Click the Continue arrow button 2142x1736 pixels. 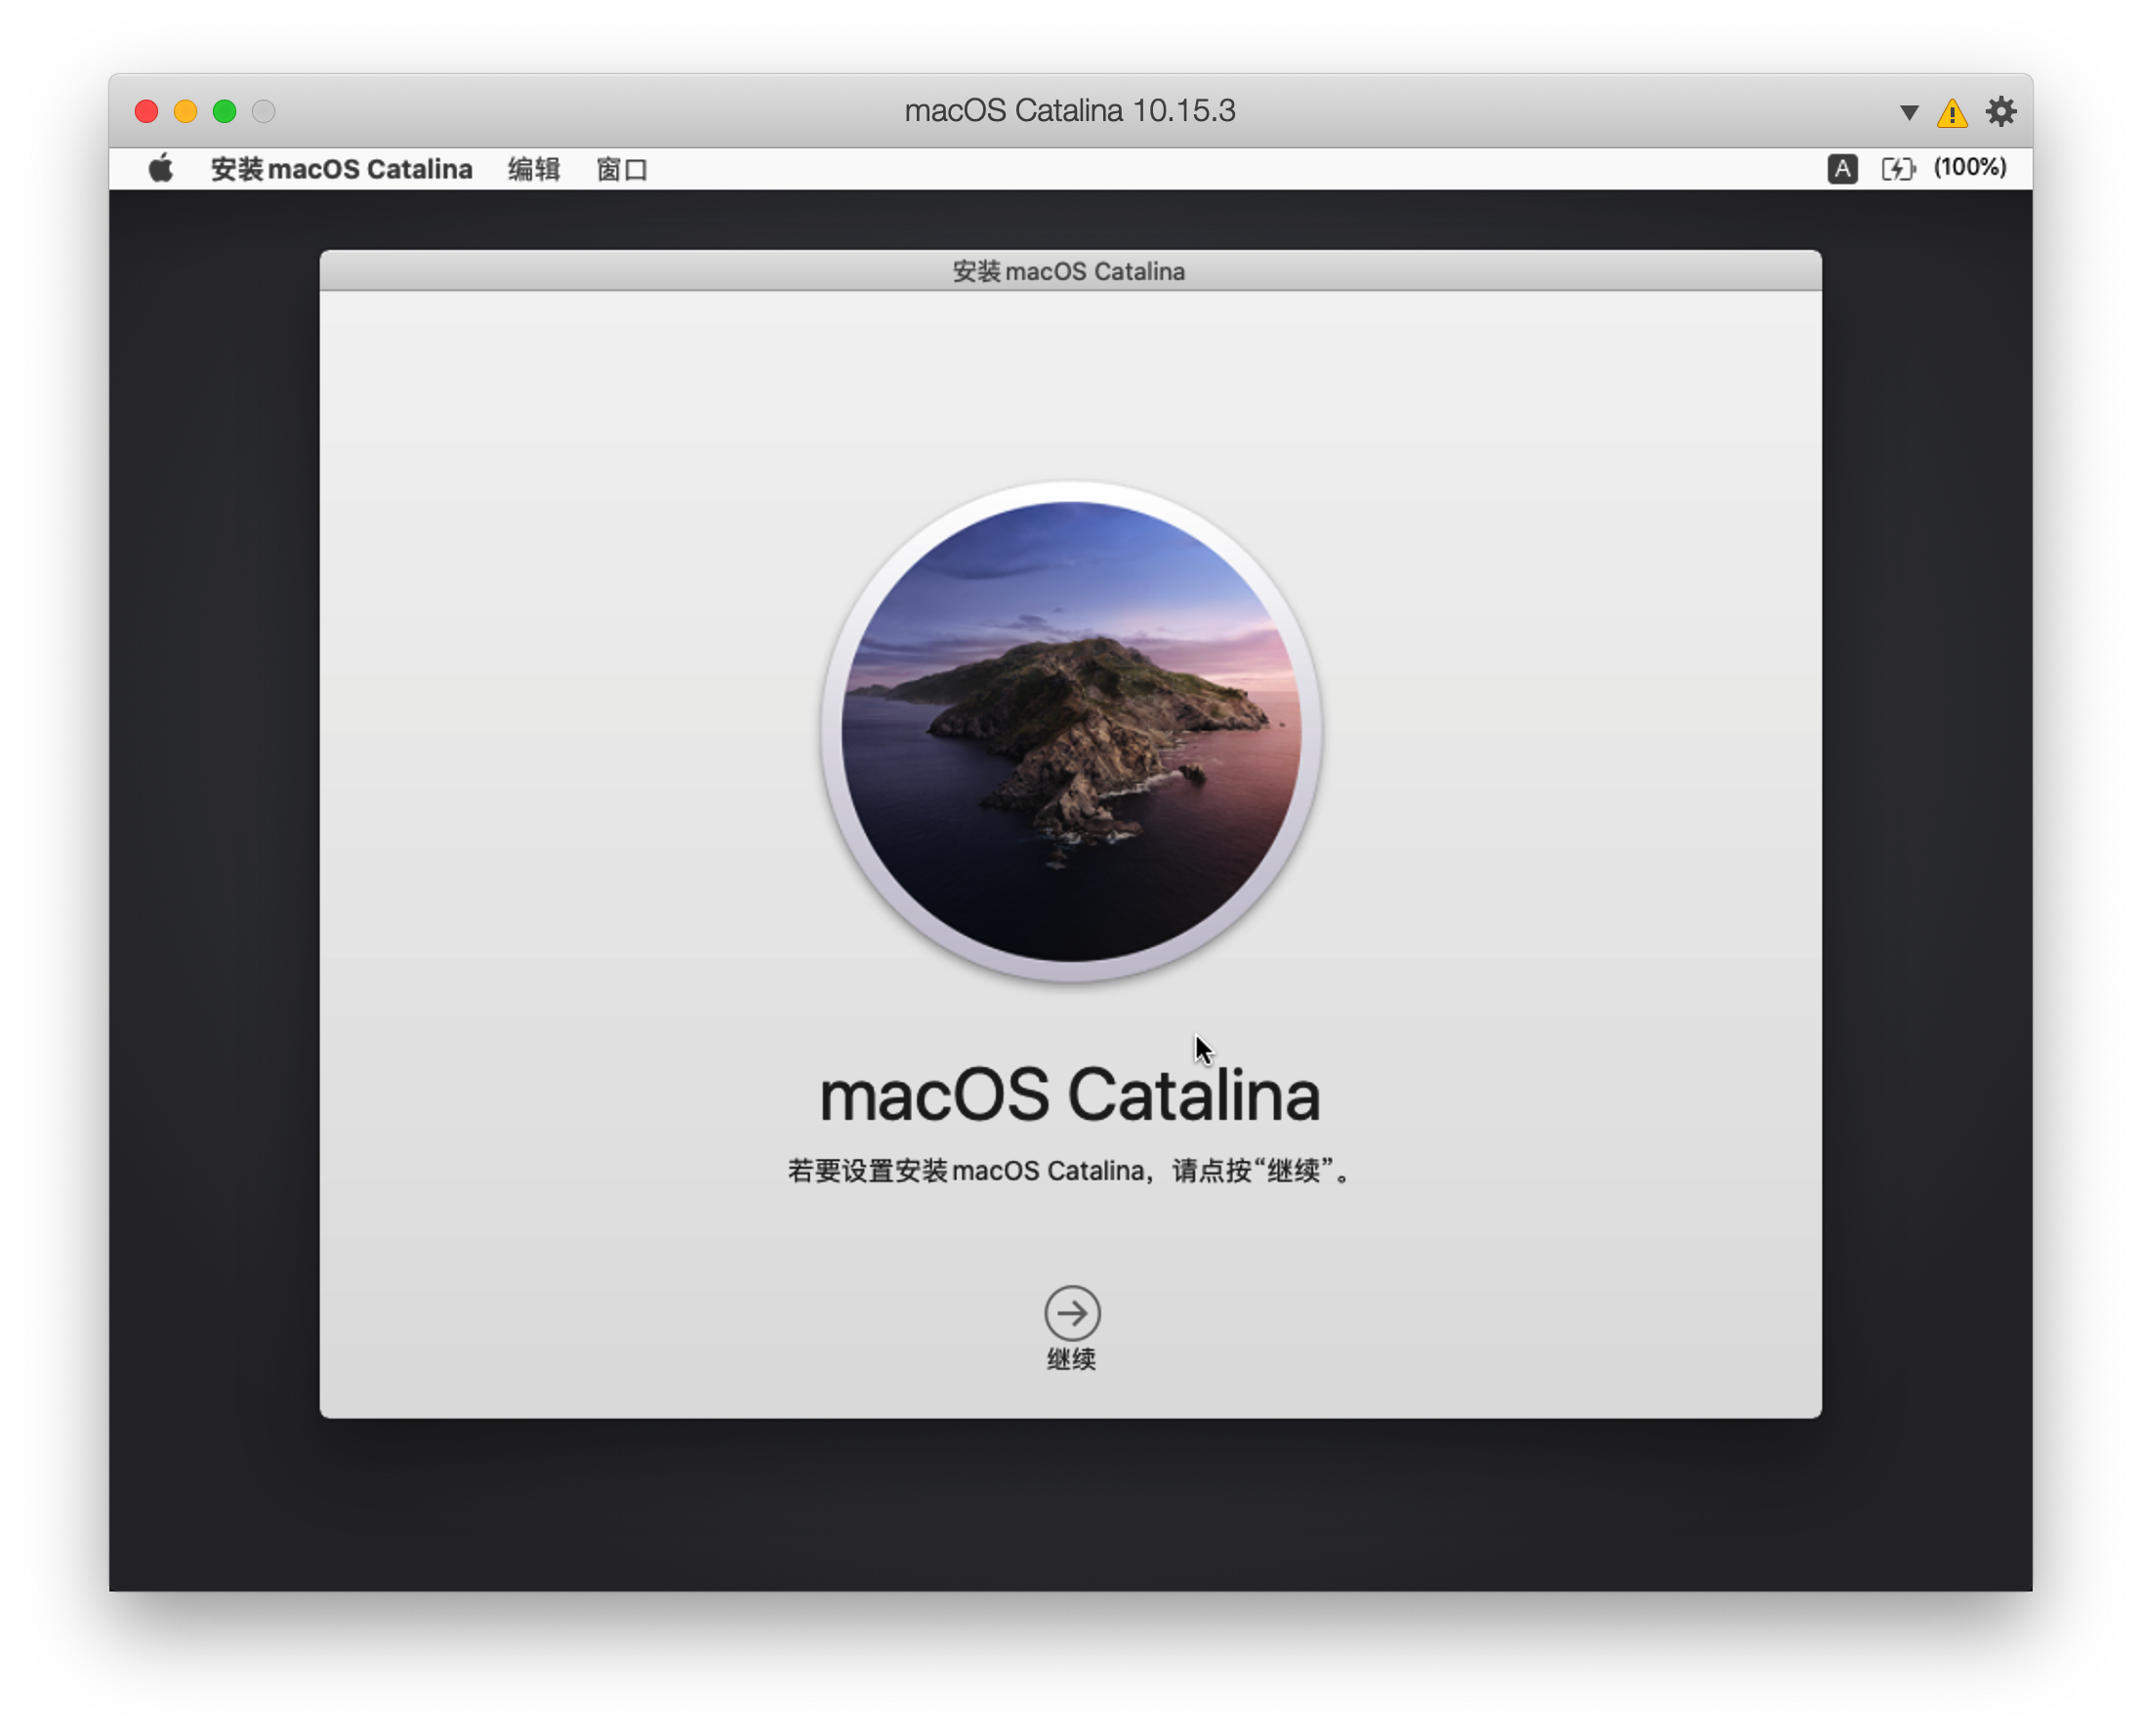[1072, 1312]
